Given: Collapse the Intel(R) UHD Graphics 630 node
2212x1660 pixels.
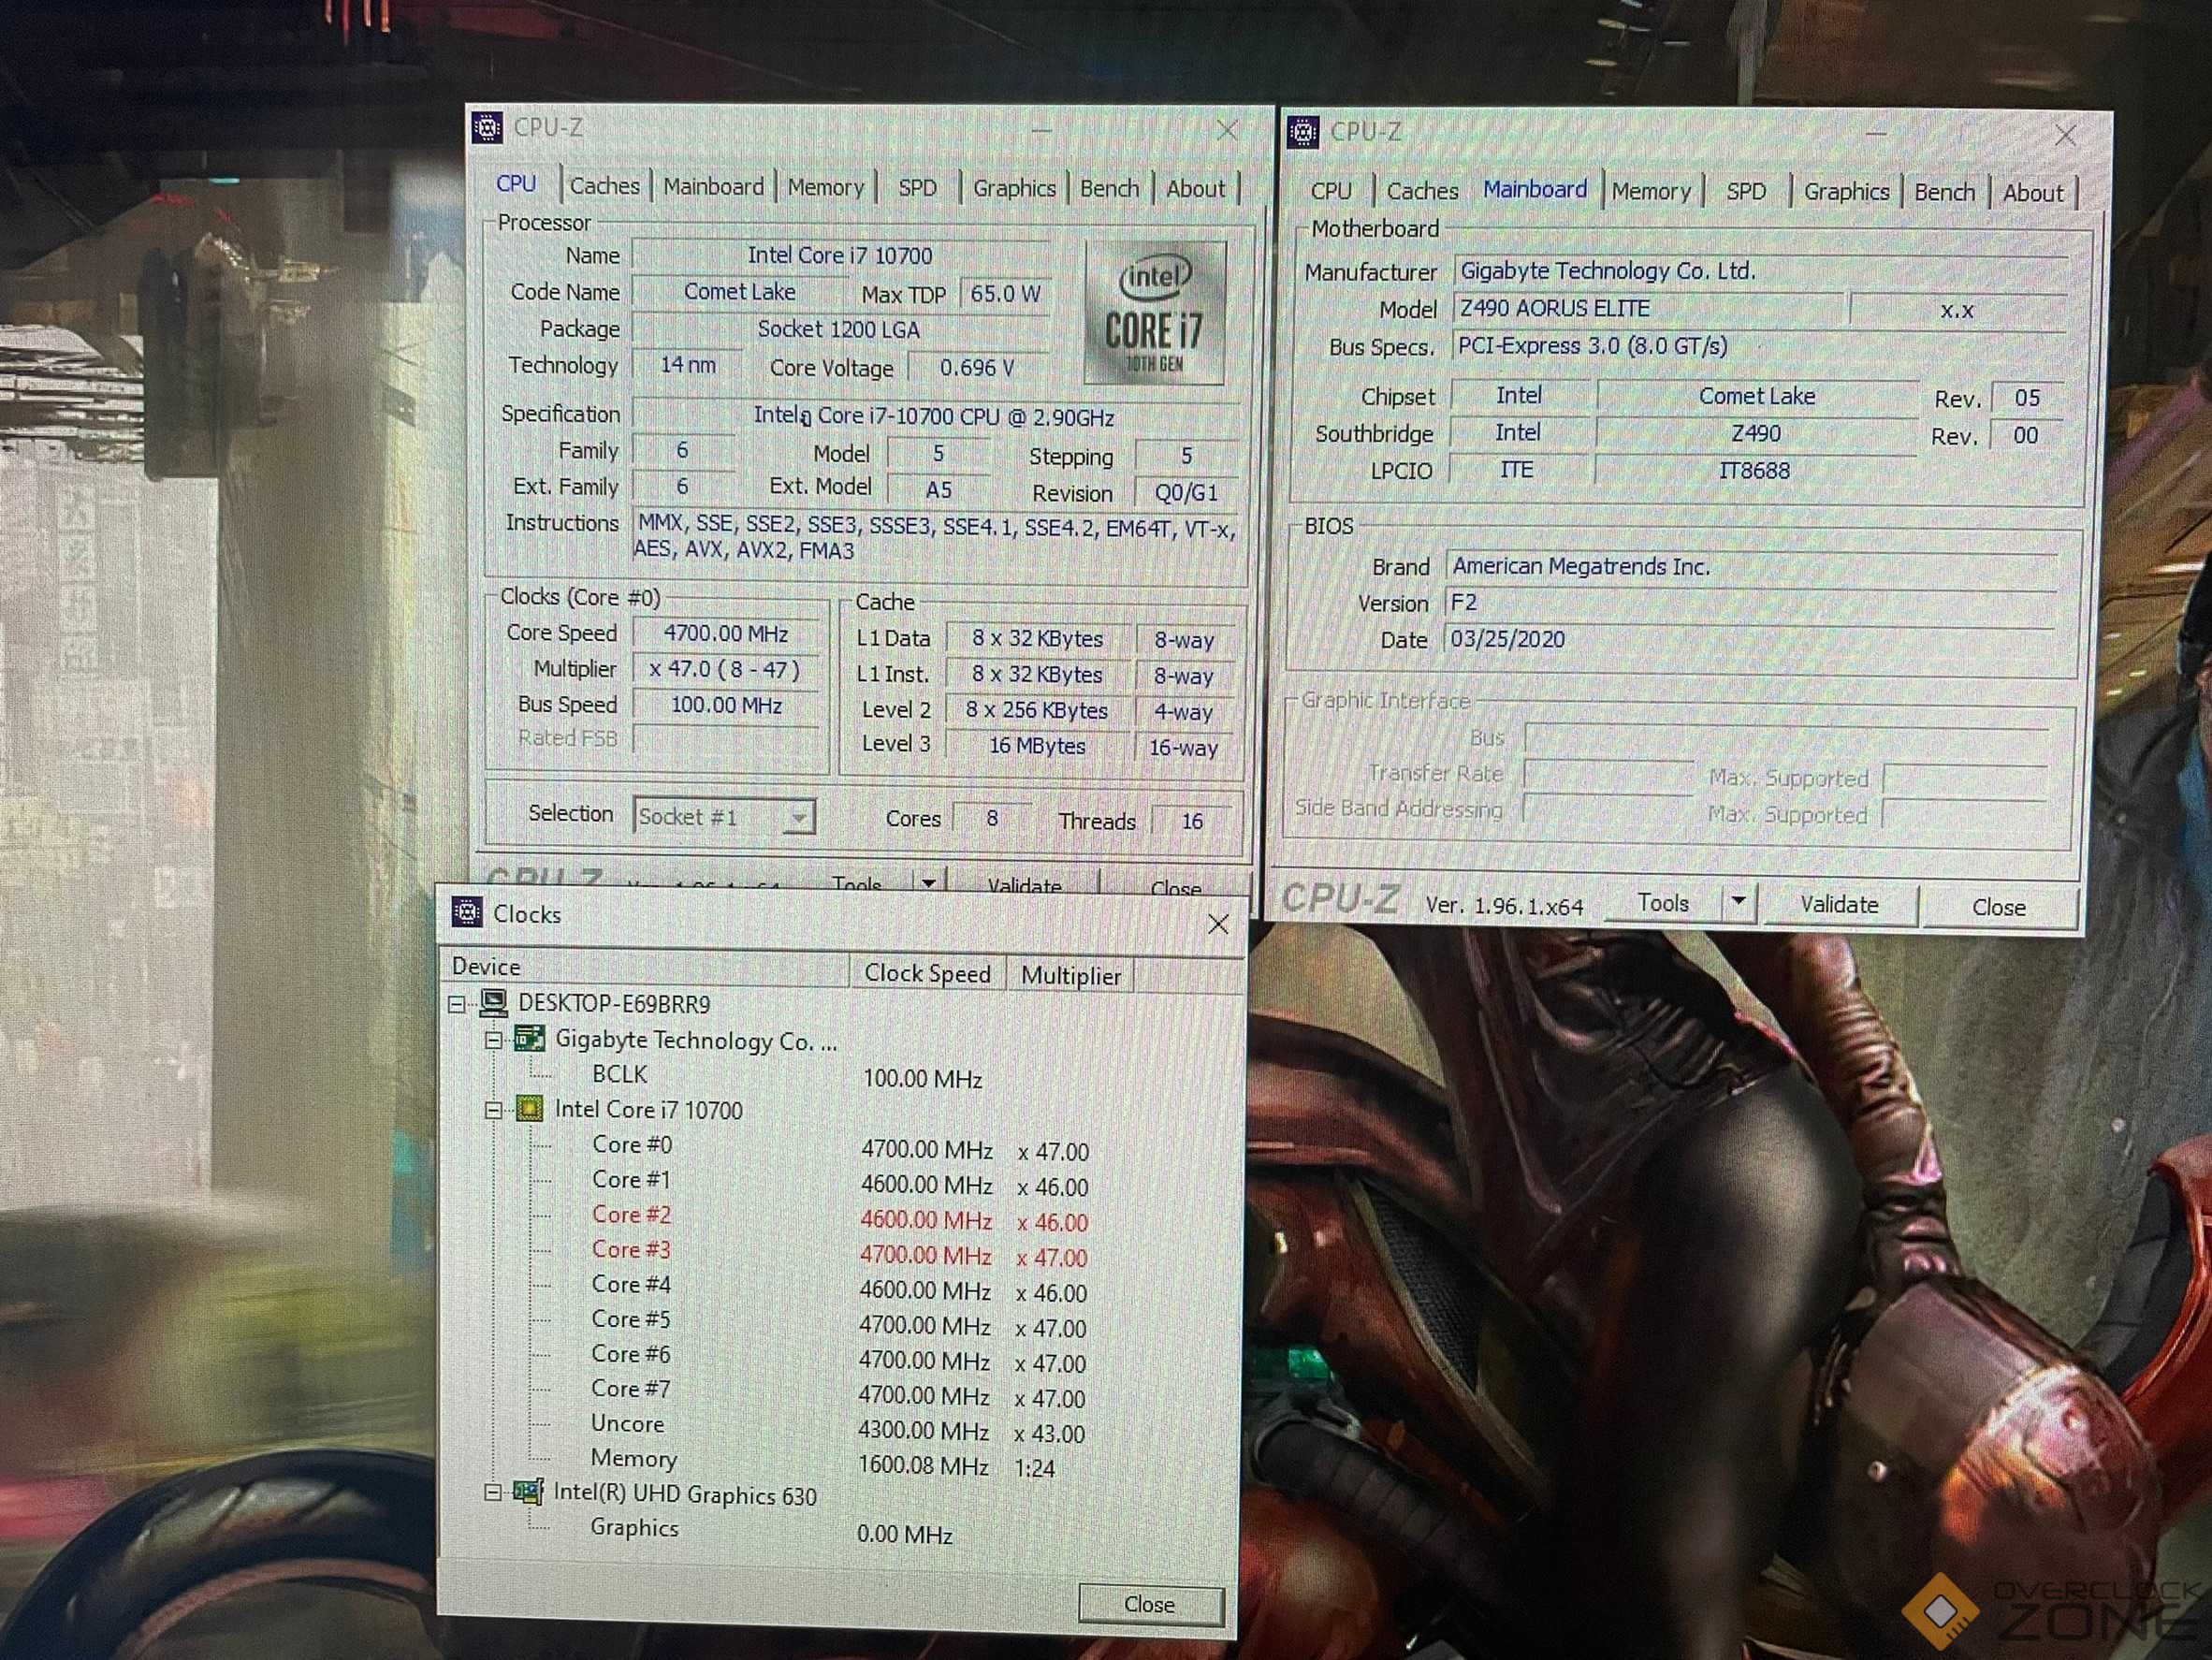Looking at the screenshot, I should (x=492, y=1493).
